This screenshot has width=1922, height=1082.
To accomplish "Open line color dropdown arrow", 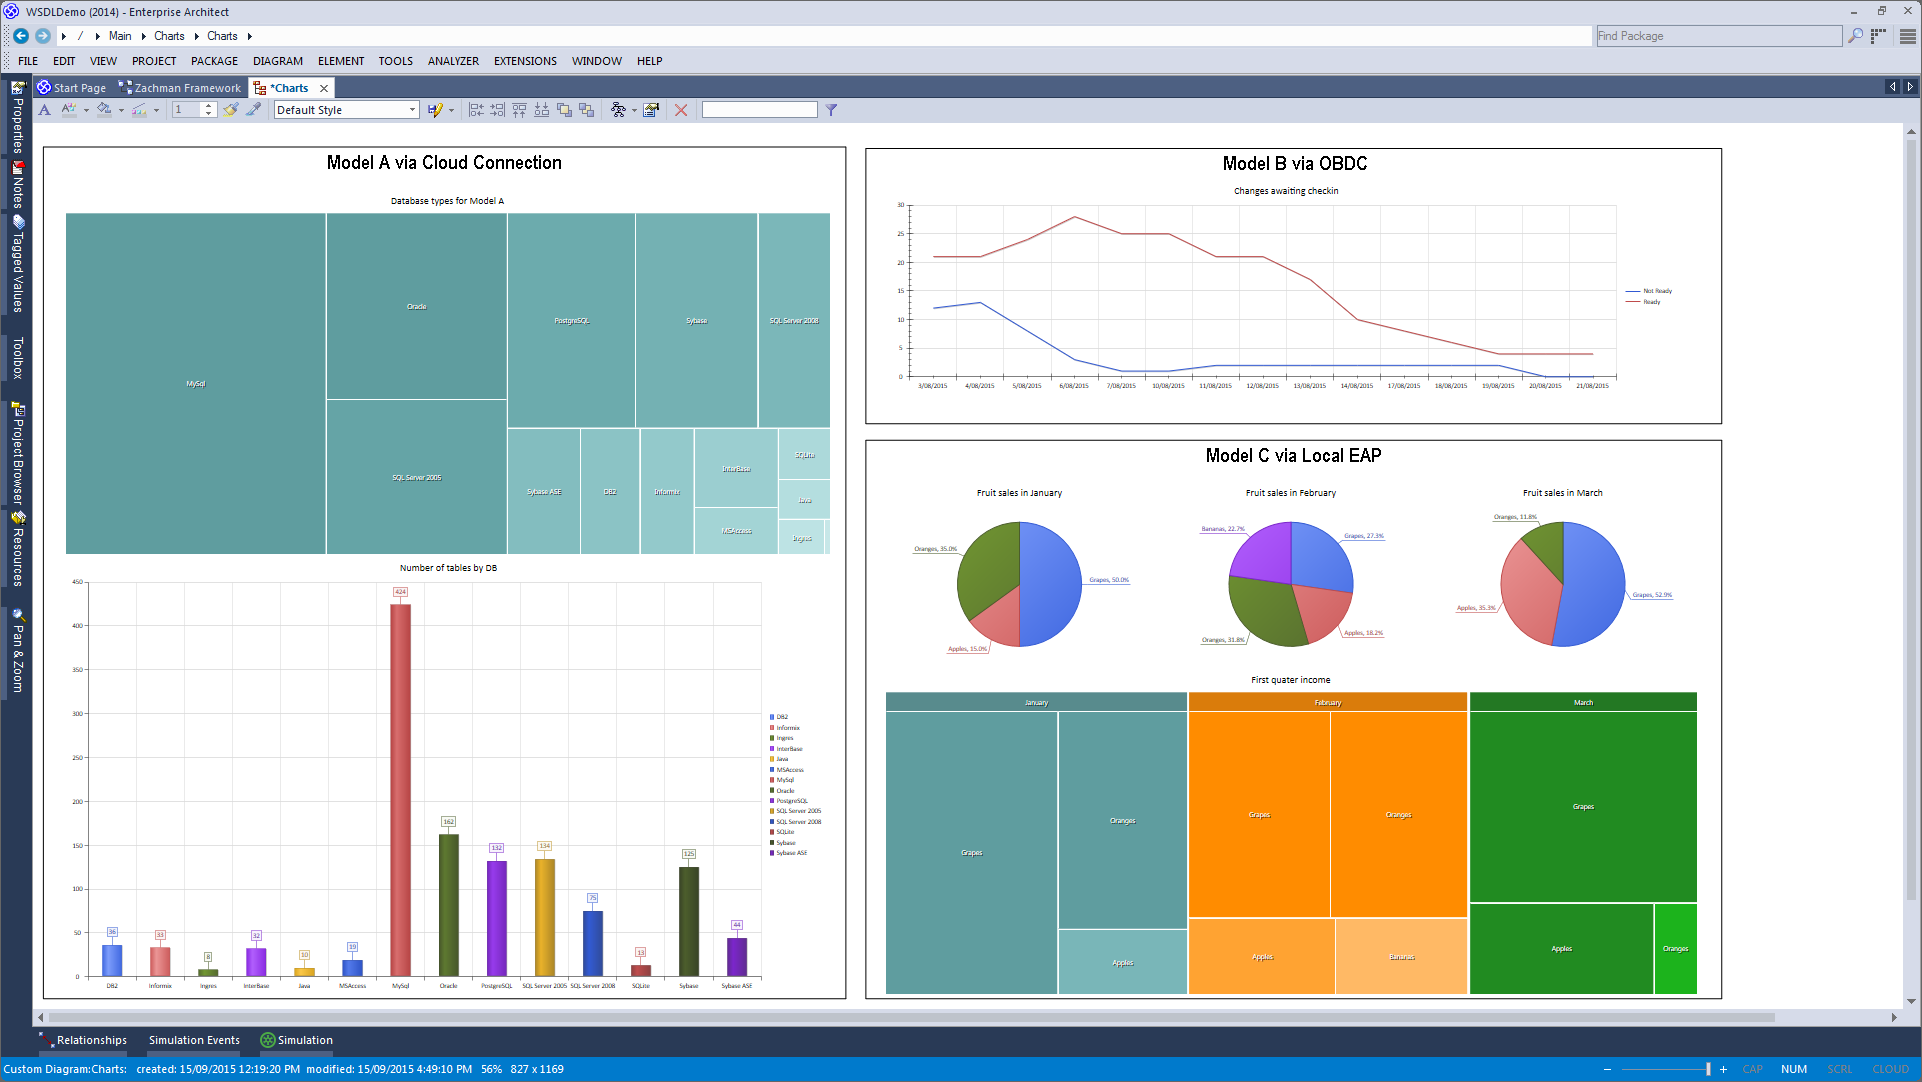I will point(156,111).
